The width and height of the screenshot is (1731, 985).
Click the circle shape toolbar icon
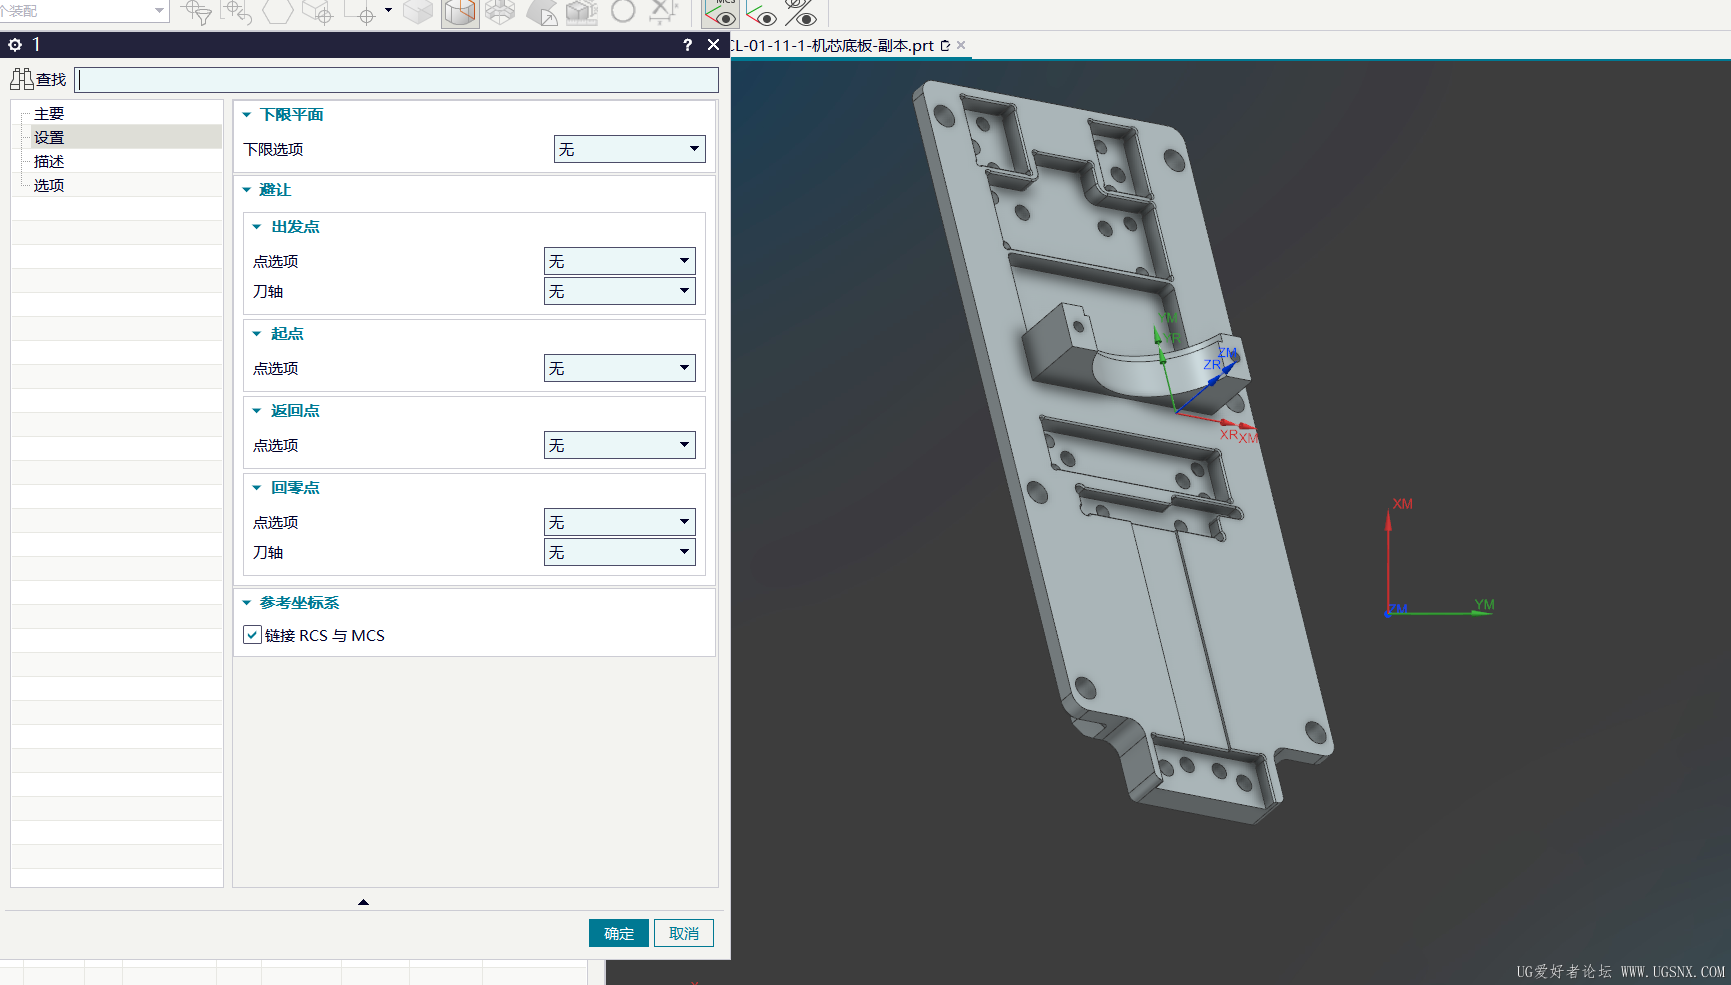point(623,12)
